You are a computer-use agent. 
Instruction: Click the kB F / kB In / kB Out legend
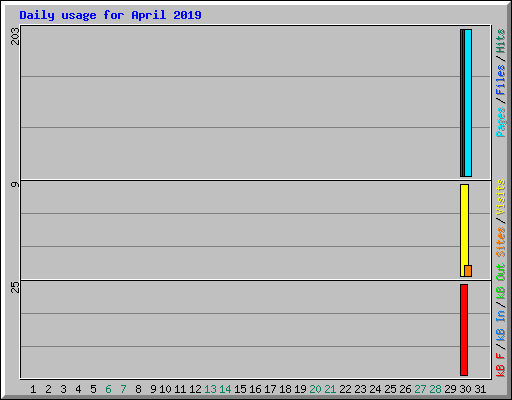(x=501, y=320)
